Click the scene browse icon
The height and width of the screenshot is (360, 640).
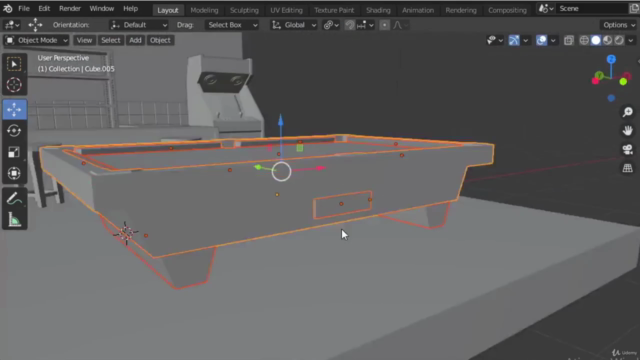click(546, 9)
